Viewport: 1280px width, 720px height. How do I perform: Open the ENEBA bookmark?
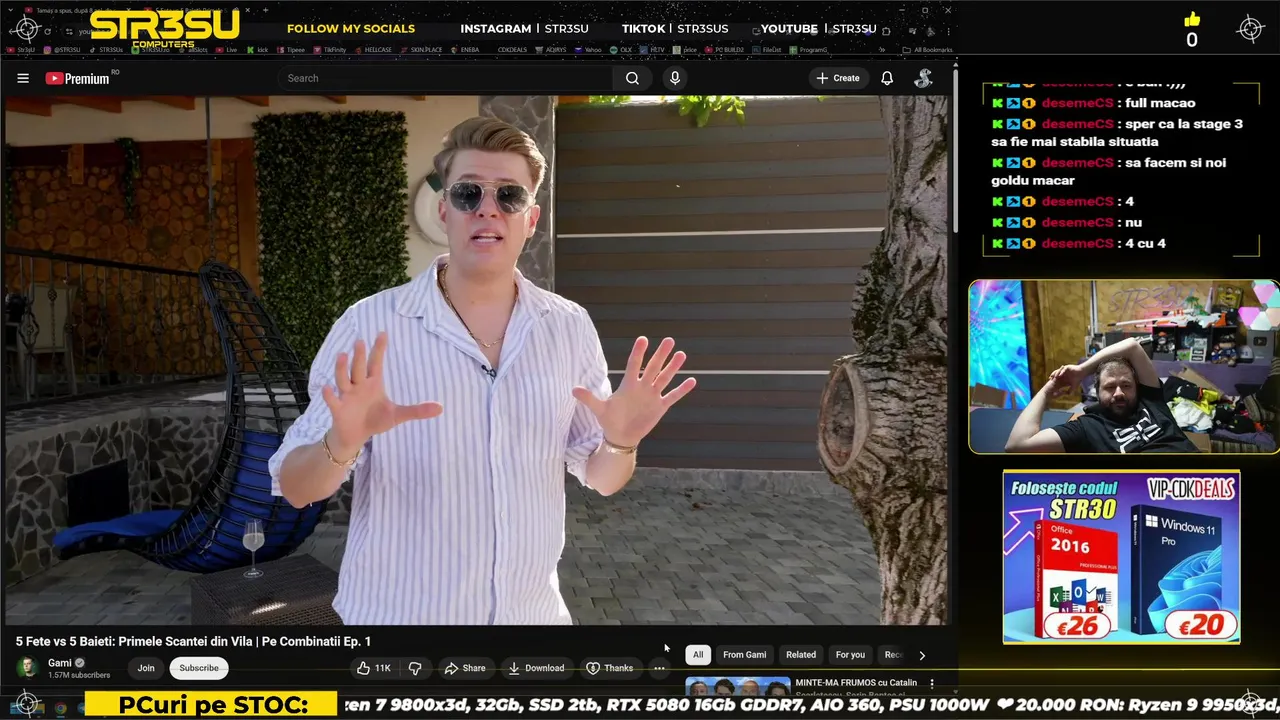coord(464,49)
